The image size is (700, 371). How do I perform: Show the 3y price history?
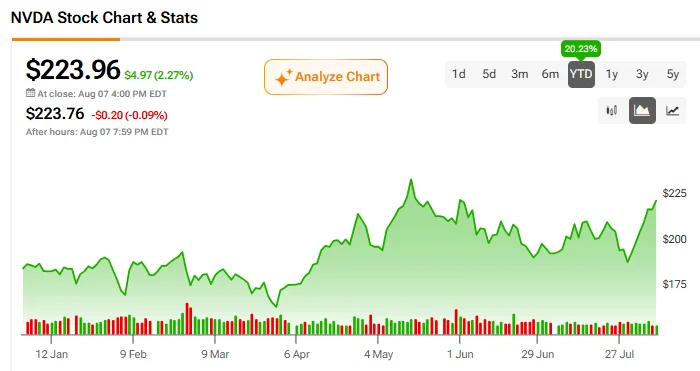(642, 74)
